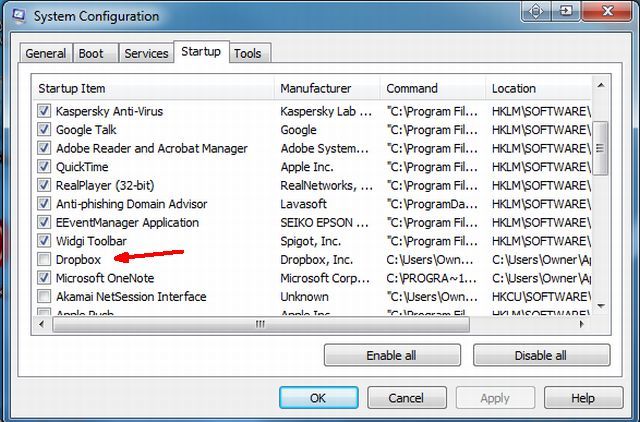Click the System Configuration title bar icon
Viewport: 640px width, 422px height.
point(19,16)
